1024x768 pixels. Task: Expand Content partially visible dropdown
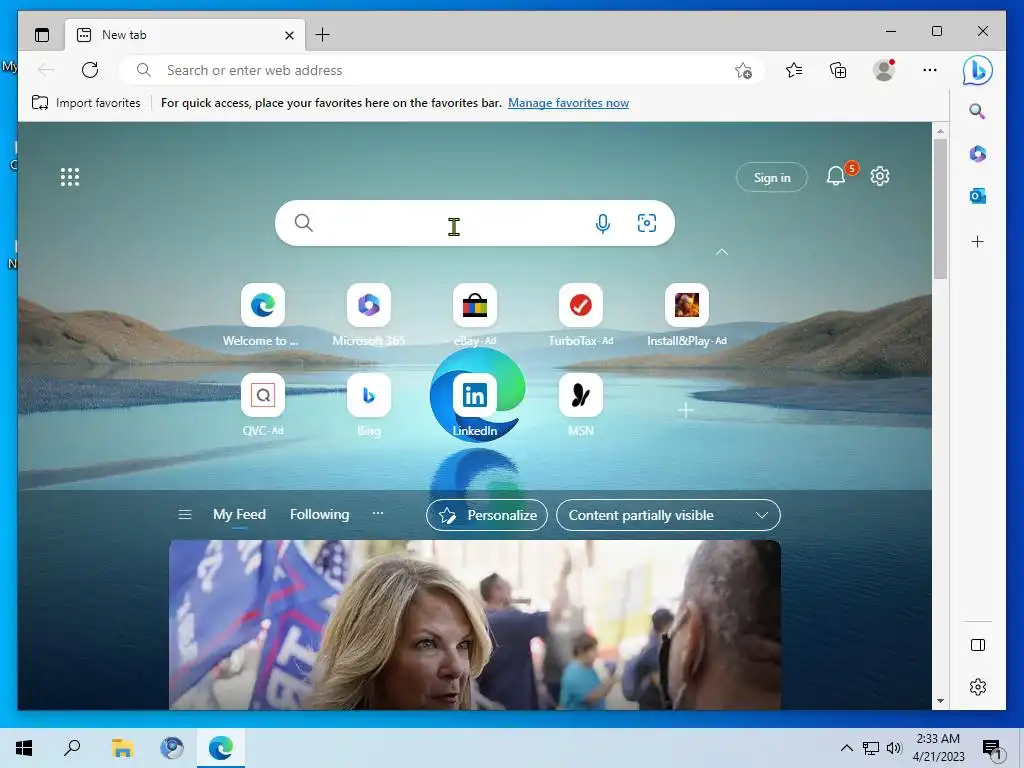click(668, 515)
